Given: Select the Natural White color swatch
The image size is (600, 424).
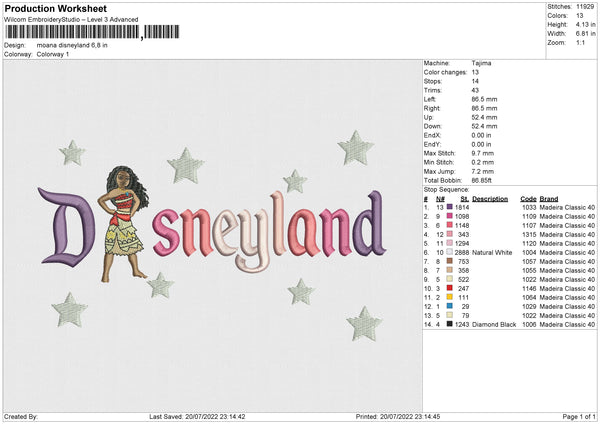Looking at the screenshot, I should (x=450, y=252).
